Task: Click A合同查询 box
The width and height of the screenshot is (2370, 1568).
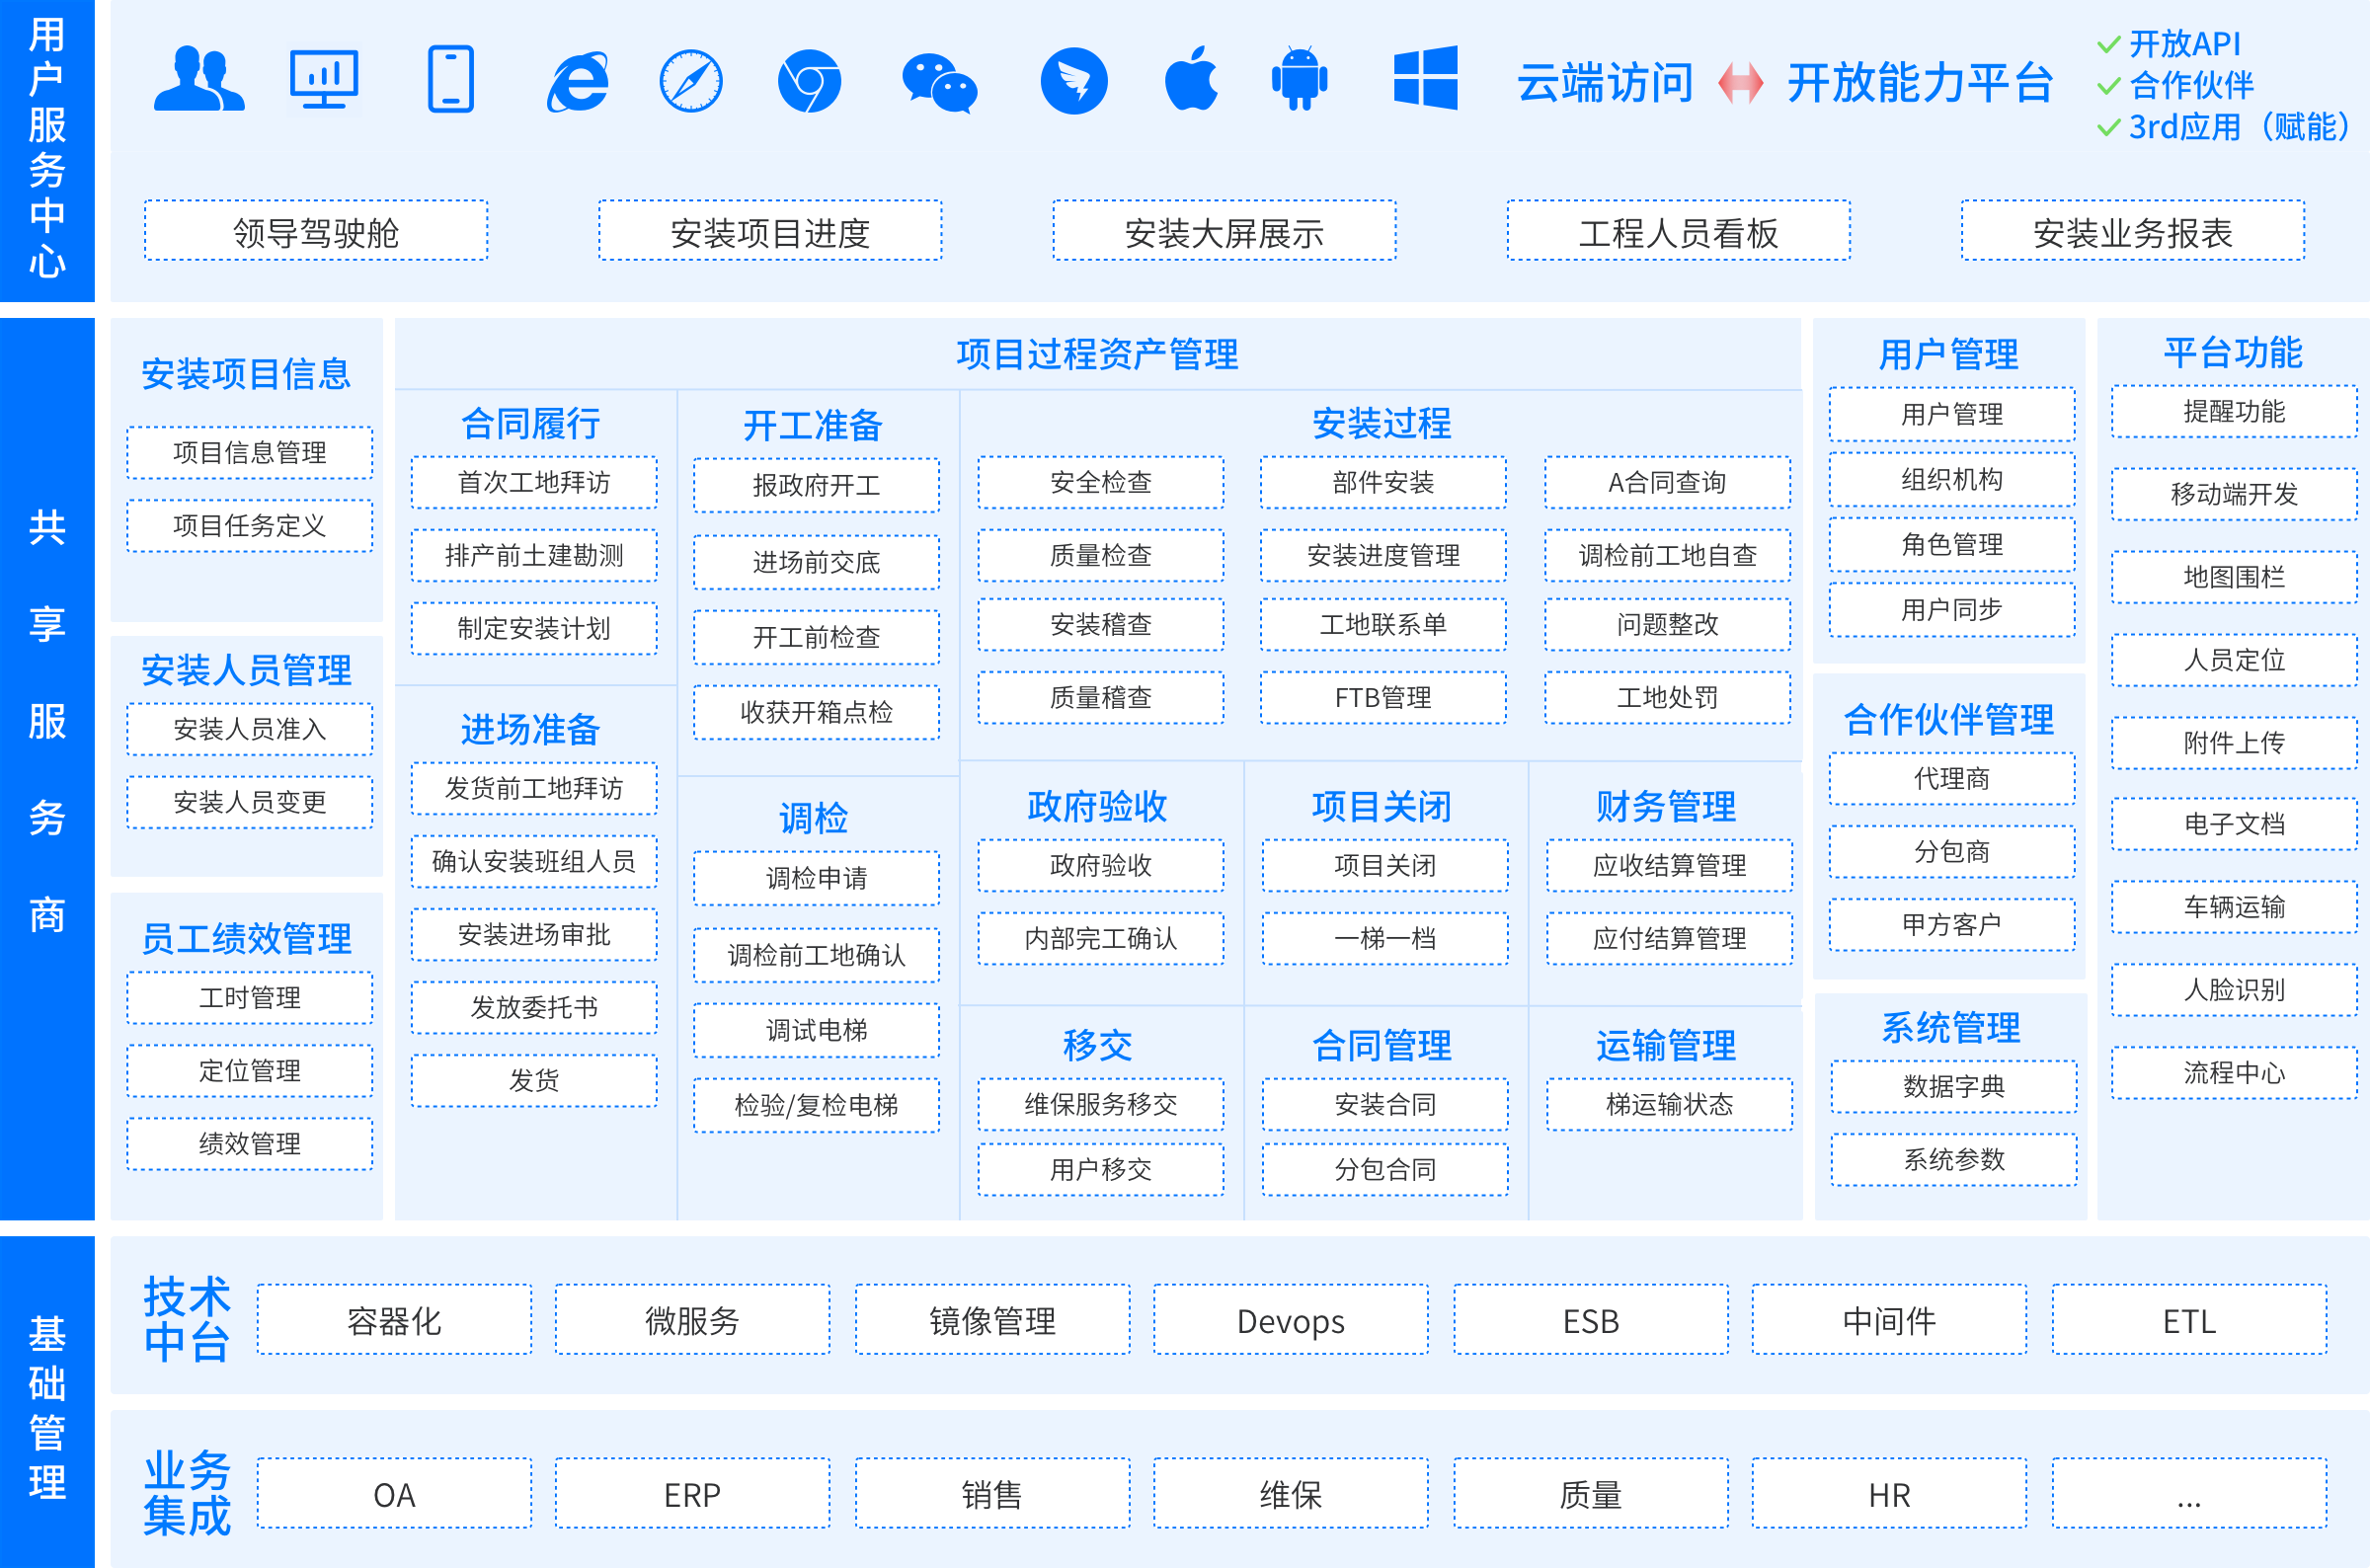Action: tap(1668, 483)
